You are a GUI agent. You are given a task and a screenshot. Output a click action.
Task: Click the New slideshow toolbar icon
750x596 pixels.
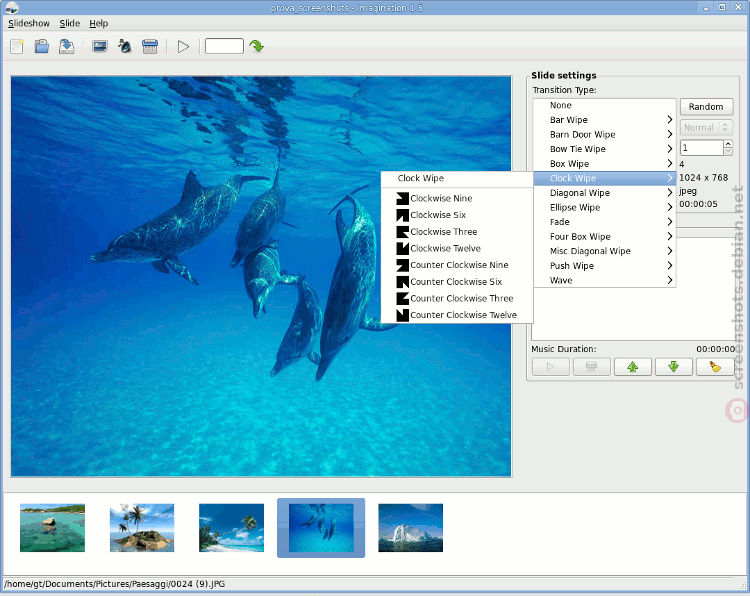tap(17, 46)
